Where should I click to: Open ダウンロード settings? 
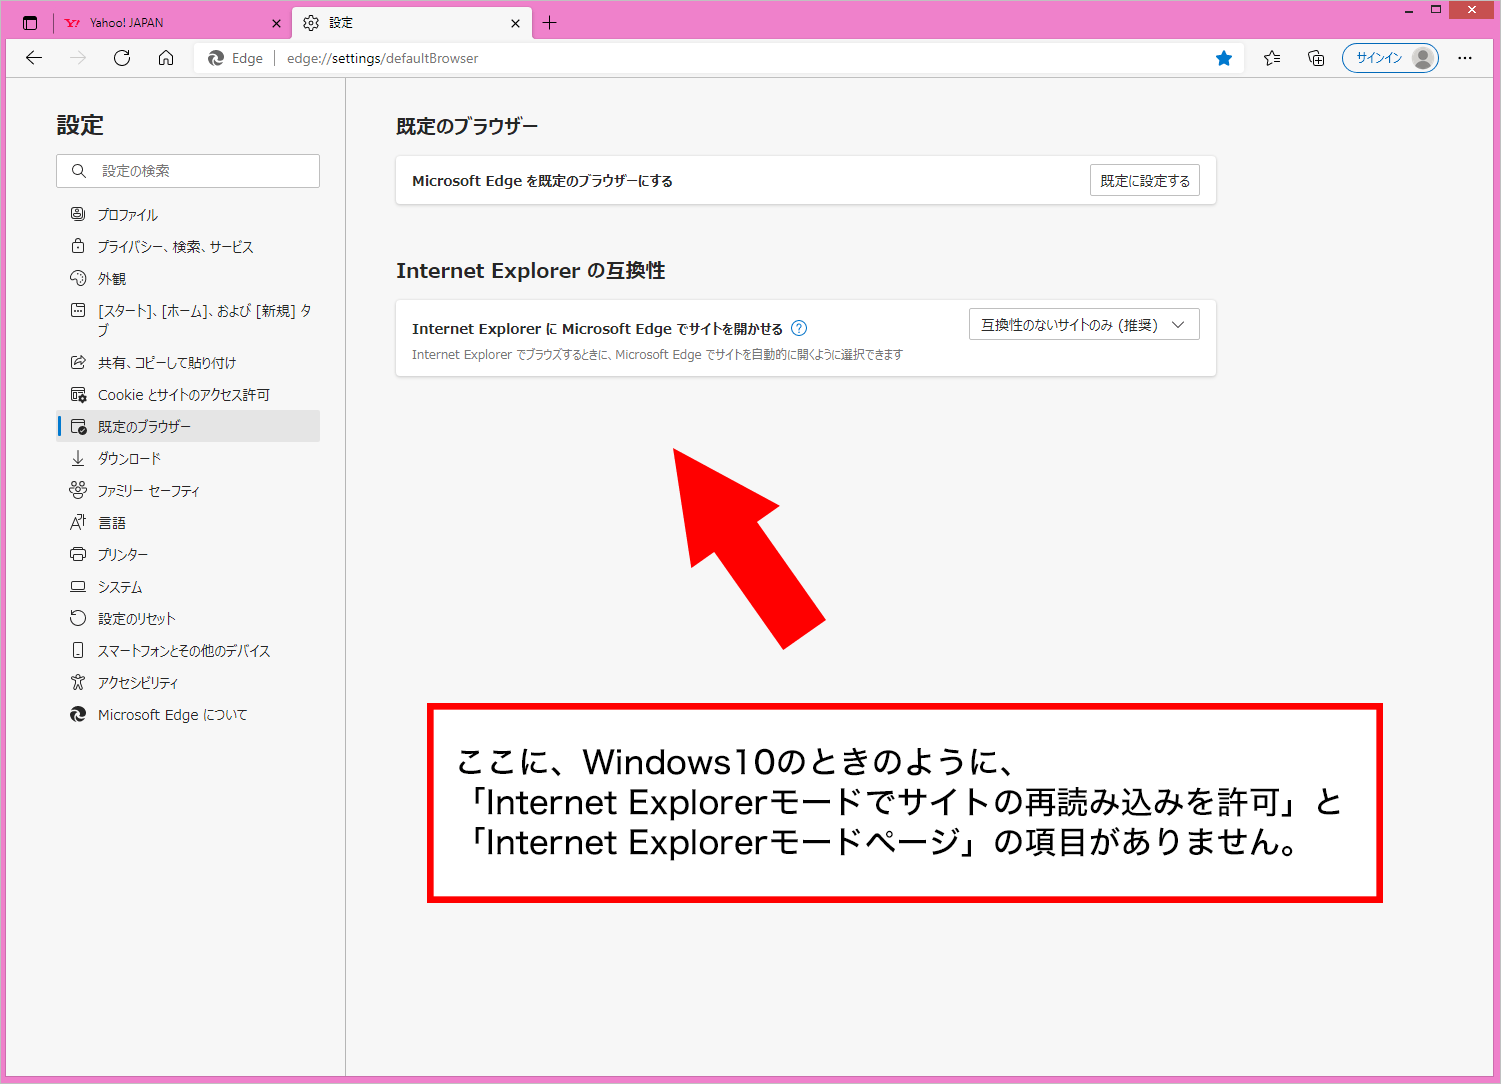click(189, 459)
